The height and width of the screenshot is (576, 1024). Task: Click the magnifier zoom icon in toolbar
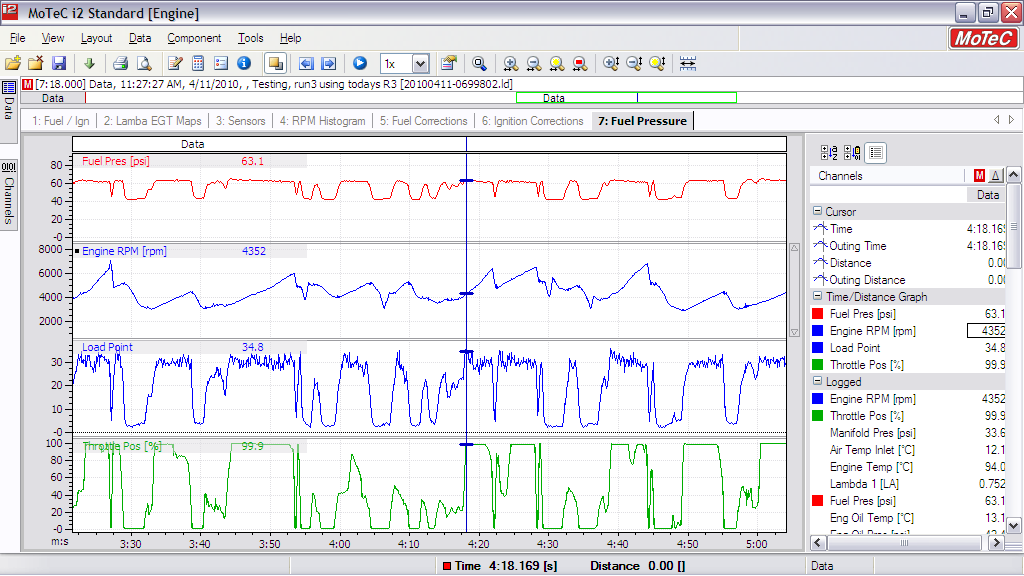point(479,63)
